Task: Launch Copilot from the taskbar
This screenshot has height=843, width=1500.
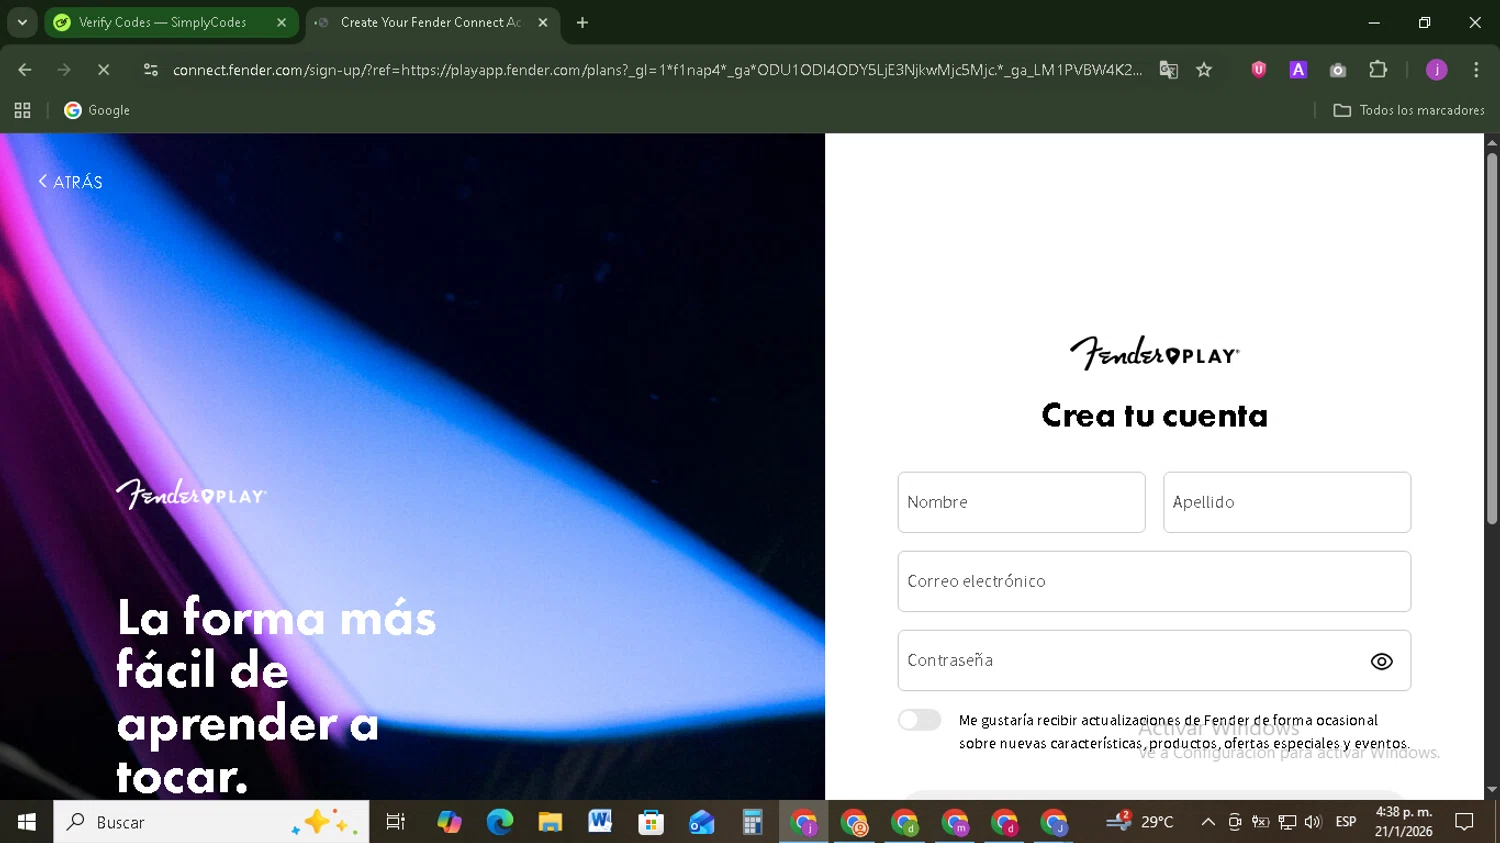Action: 449,822
